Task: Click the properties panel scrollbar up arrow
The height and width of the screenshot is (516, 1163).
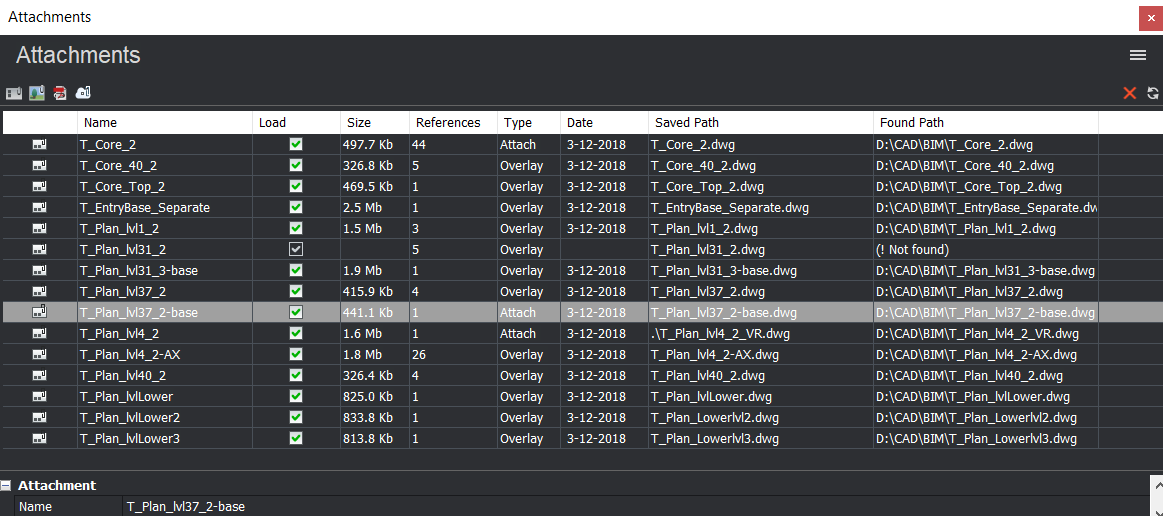Action: click(1156, 487)
